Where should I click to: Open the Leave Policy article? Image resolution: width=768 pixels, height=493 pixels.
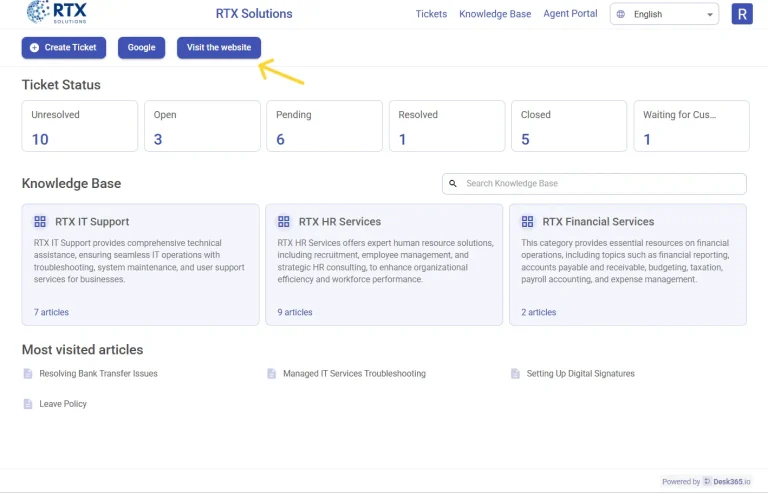click(63, 404)
